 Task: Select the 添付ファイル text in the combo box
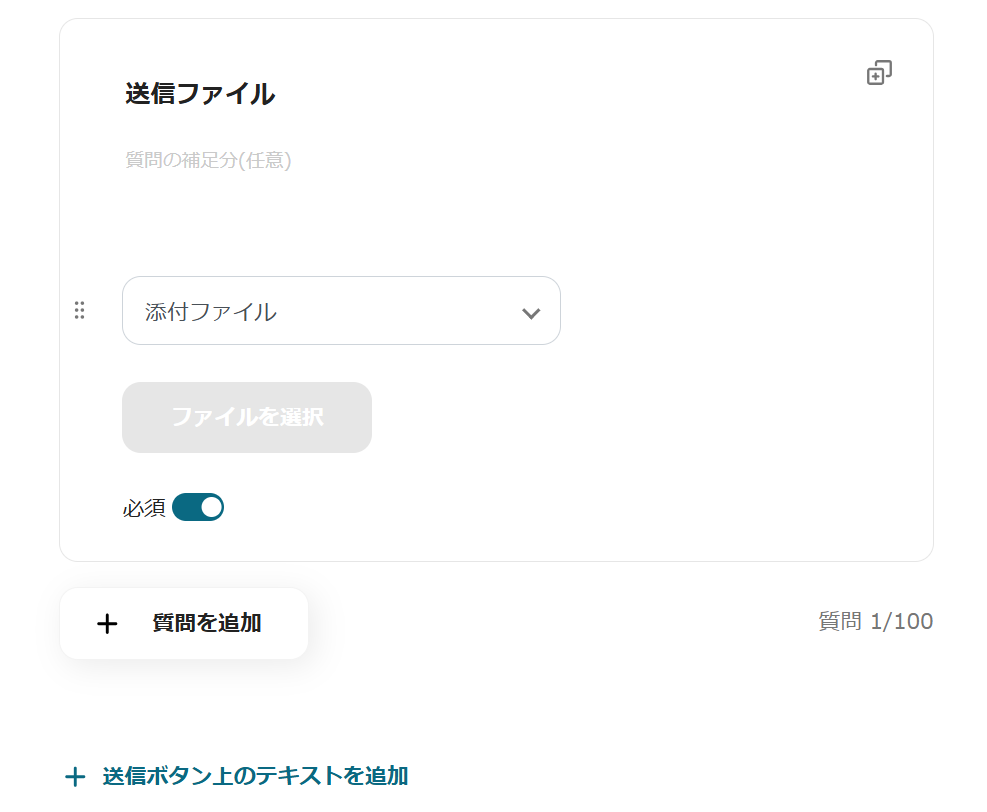(x=211, y=312)
